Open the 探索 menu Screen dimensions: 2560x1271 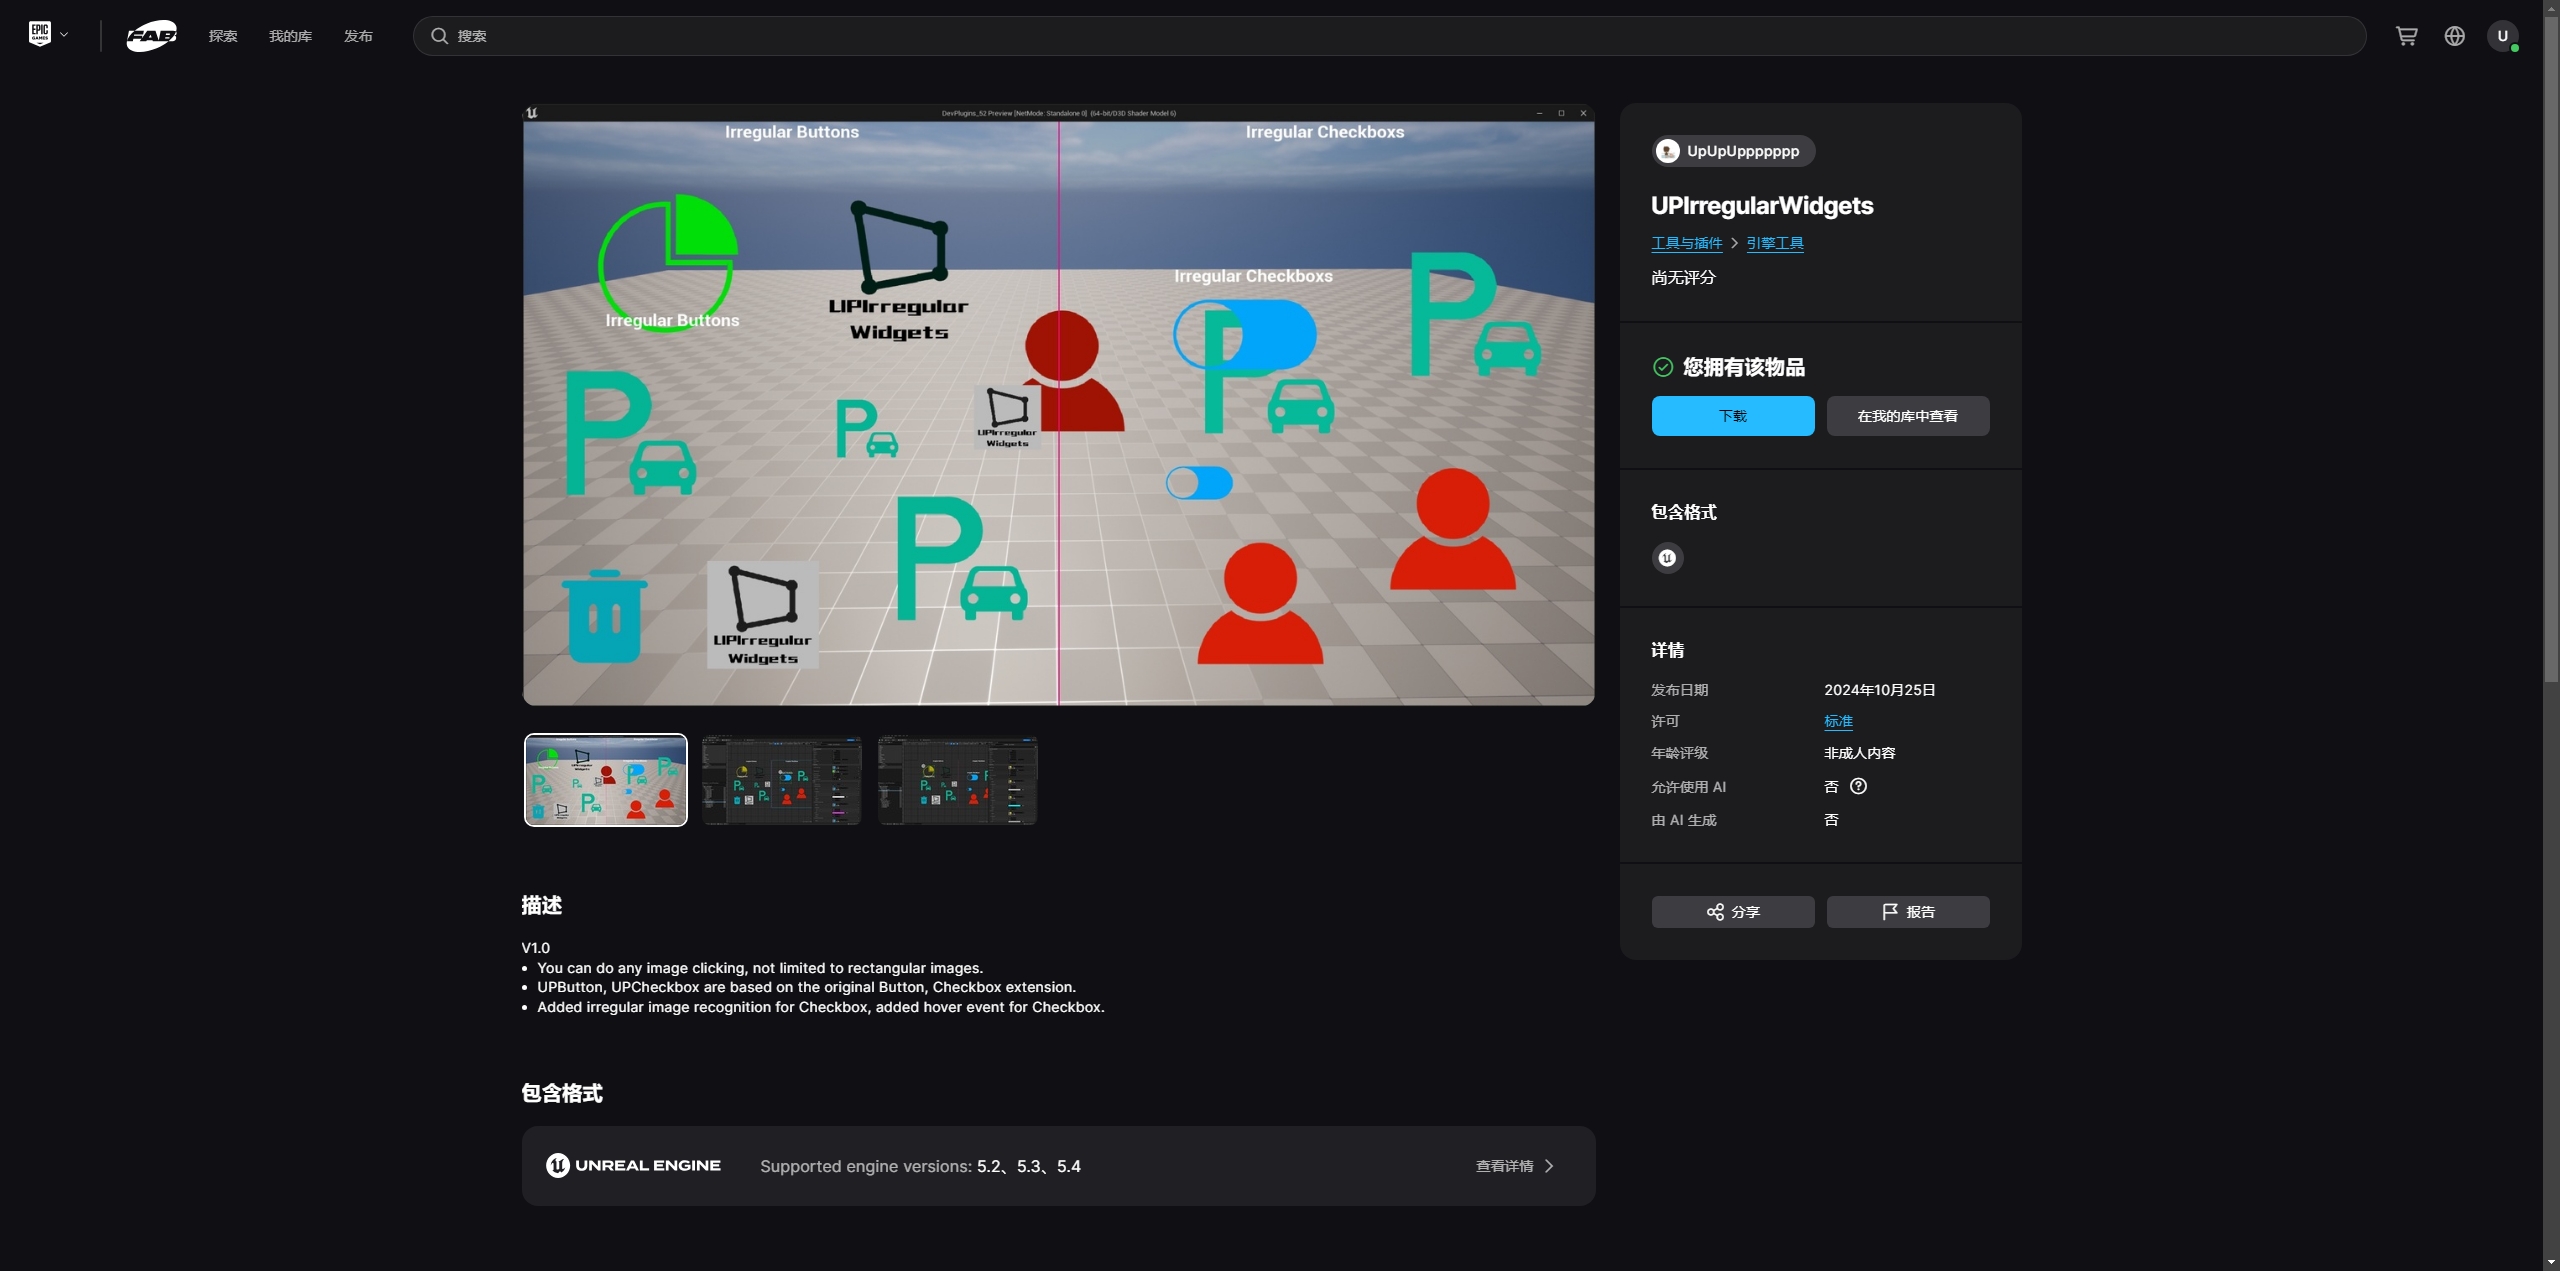(x=223, y=36)
